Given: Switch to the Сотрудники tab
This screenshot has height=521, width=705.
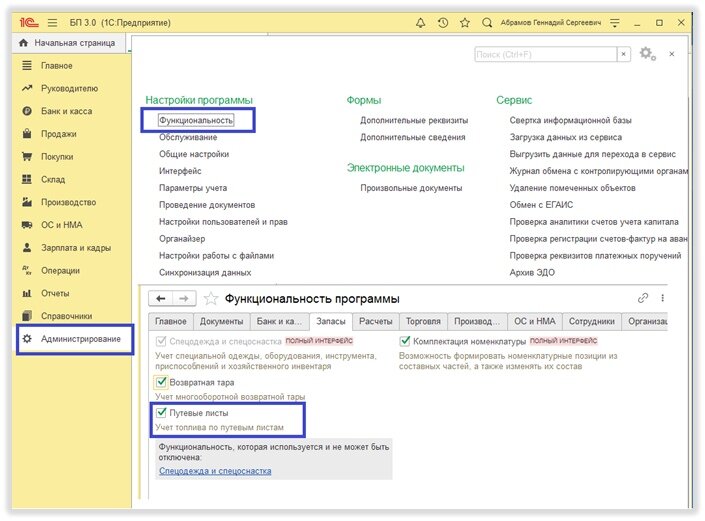Looking at the screenshot, I should click(592, 321).
